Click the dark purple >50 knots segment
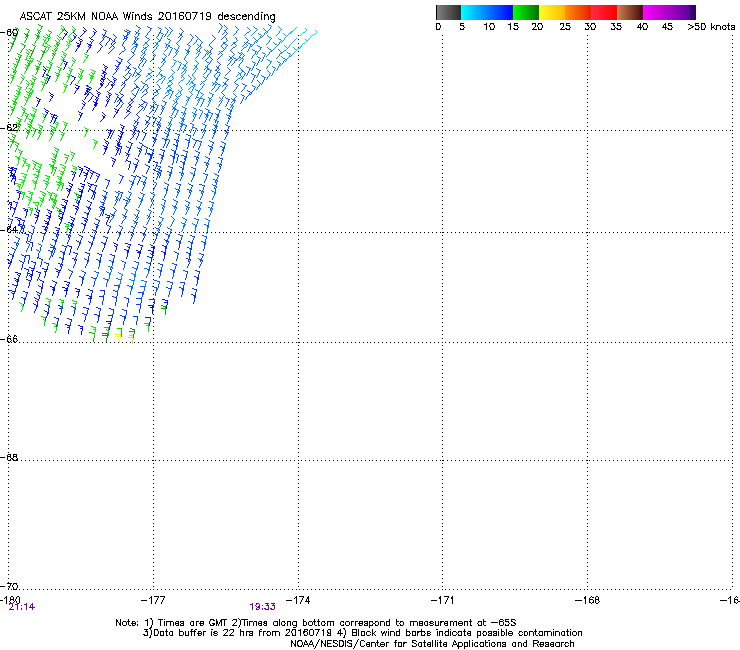Screen dimensions: 740x650 coord(693,12)
